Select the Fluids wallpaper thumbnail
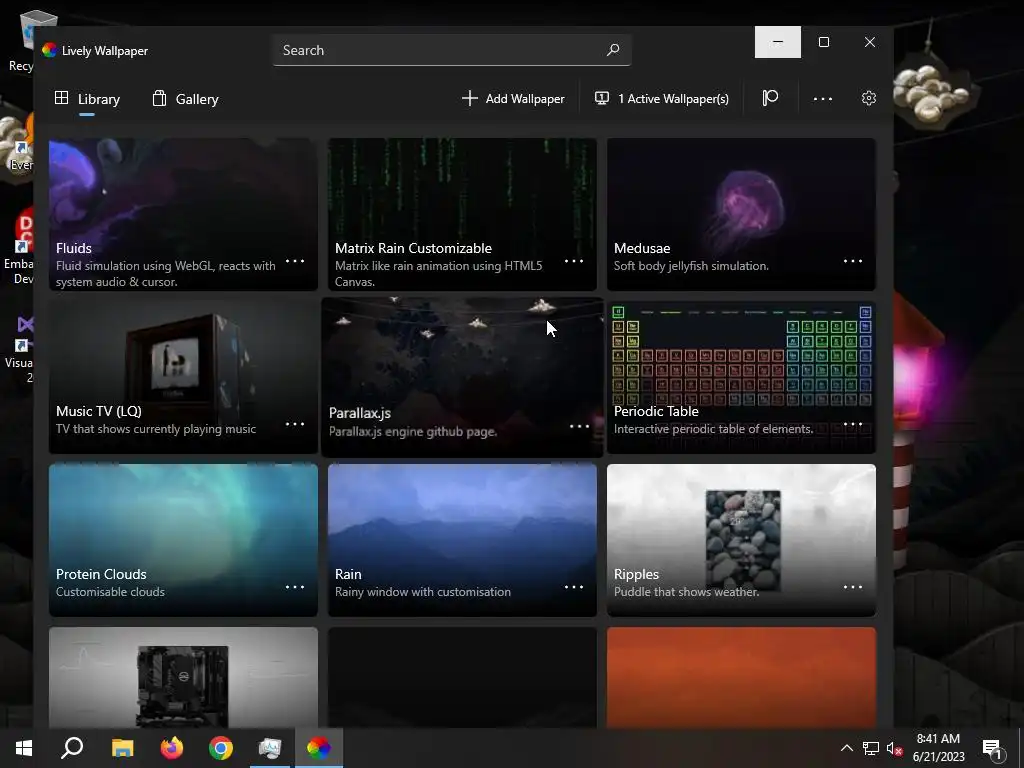This screenshot has height=768, width=1024. 184,214
